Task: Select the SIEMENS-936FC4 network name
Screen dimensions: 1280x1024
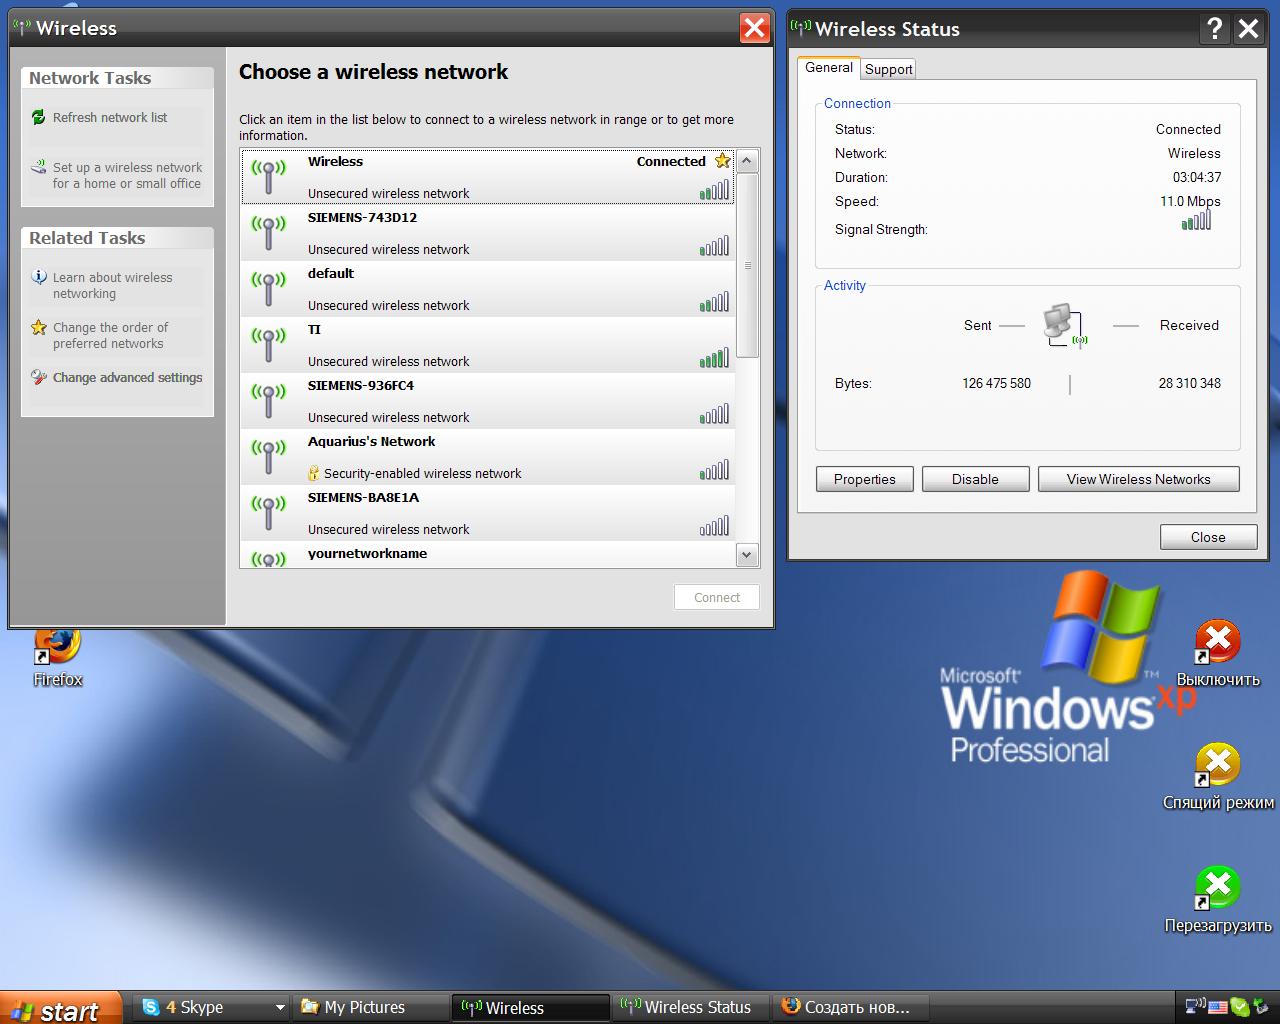Action: click(360, 385)
